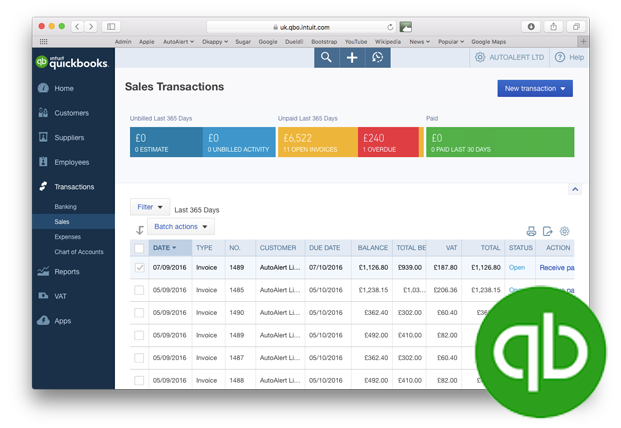Image resolution: width=621 pixels, height=428 pixels.
Task: Click the Safari address bar uk.qbo.intuit.com
Action: click(x=302, y=27)
